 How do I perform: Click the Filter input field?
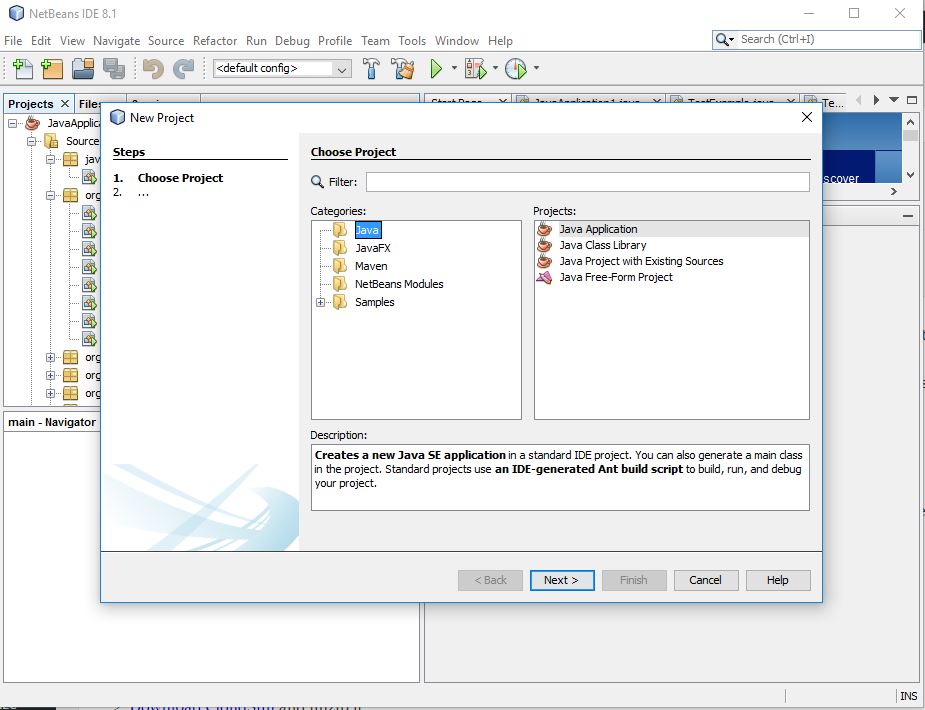click(588, 182)
